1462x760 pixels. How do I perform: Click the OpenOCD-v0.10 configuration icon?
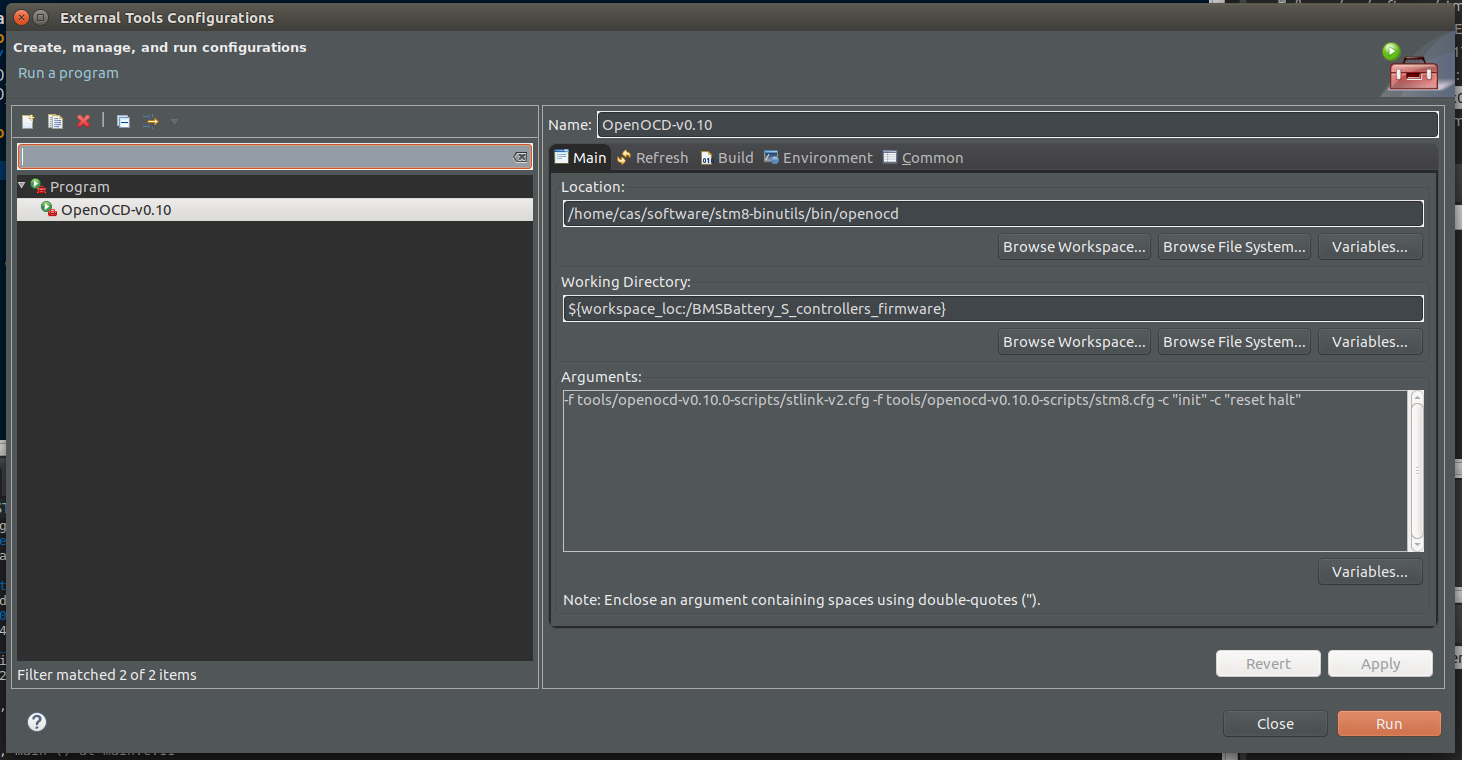(x=48, y=209)
